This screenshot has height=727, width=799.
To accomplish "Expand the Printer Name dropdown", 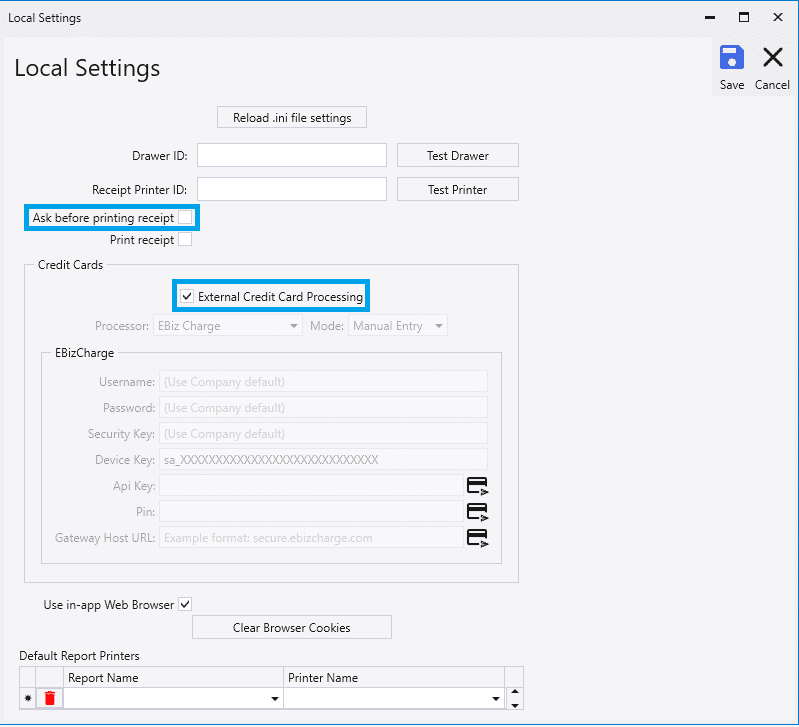I will (x=495, y=699).
